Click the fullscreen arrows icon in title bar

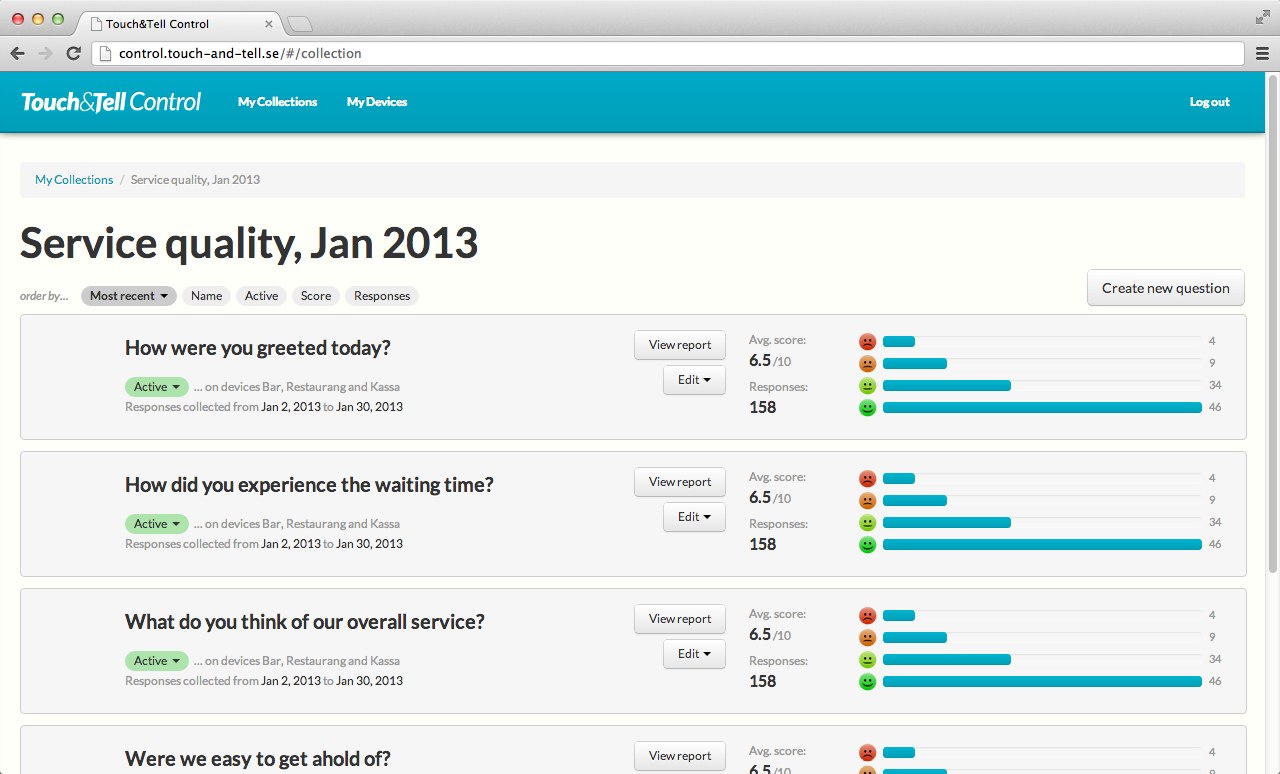point(1262,17)
